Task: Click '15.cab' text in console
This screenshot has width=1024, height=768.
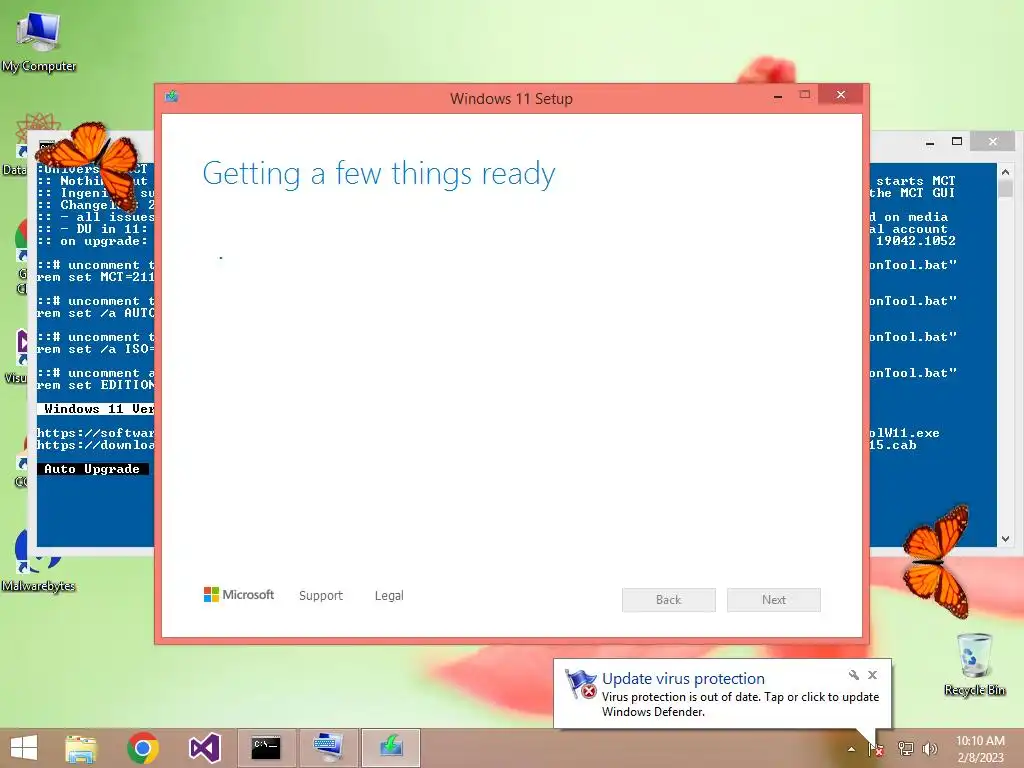Action: [893, 445]
